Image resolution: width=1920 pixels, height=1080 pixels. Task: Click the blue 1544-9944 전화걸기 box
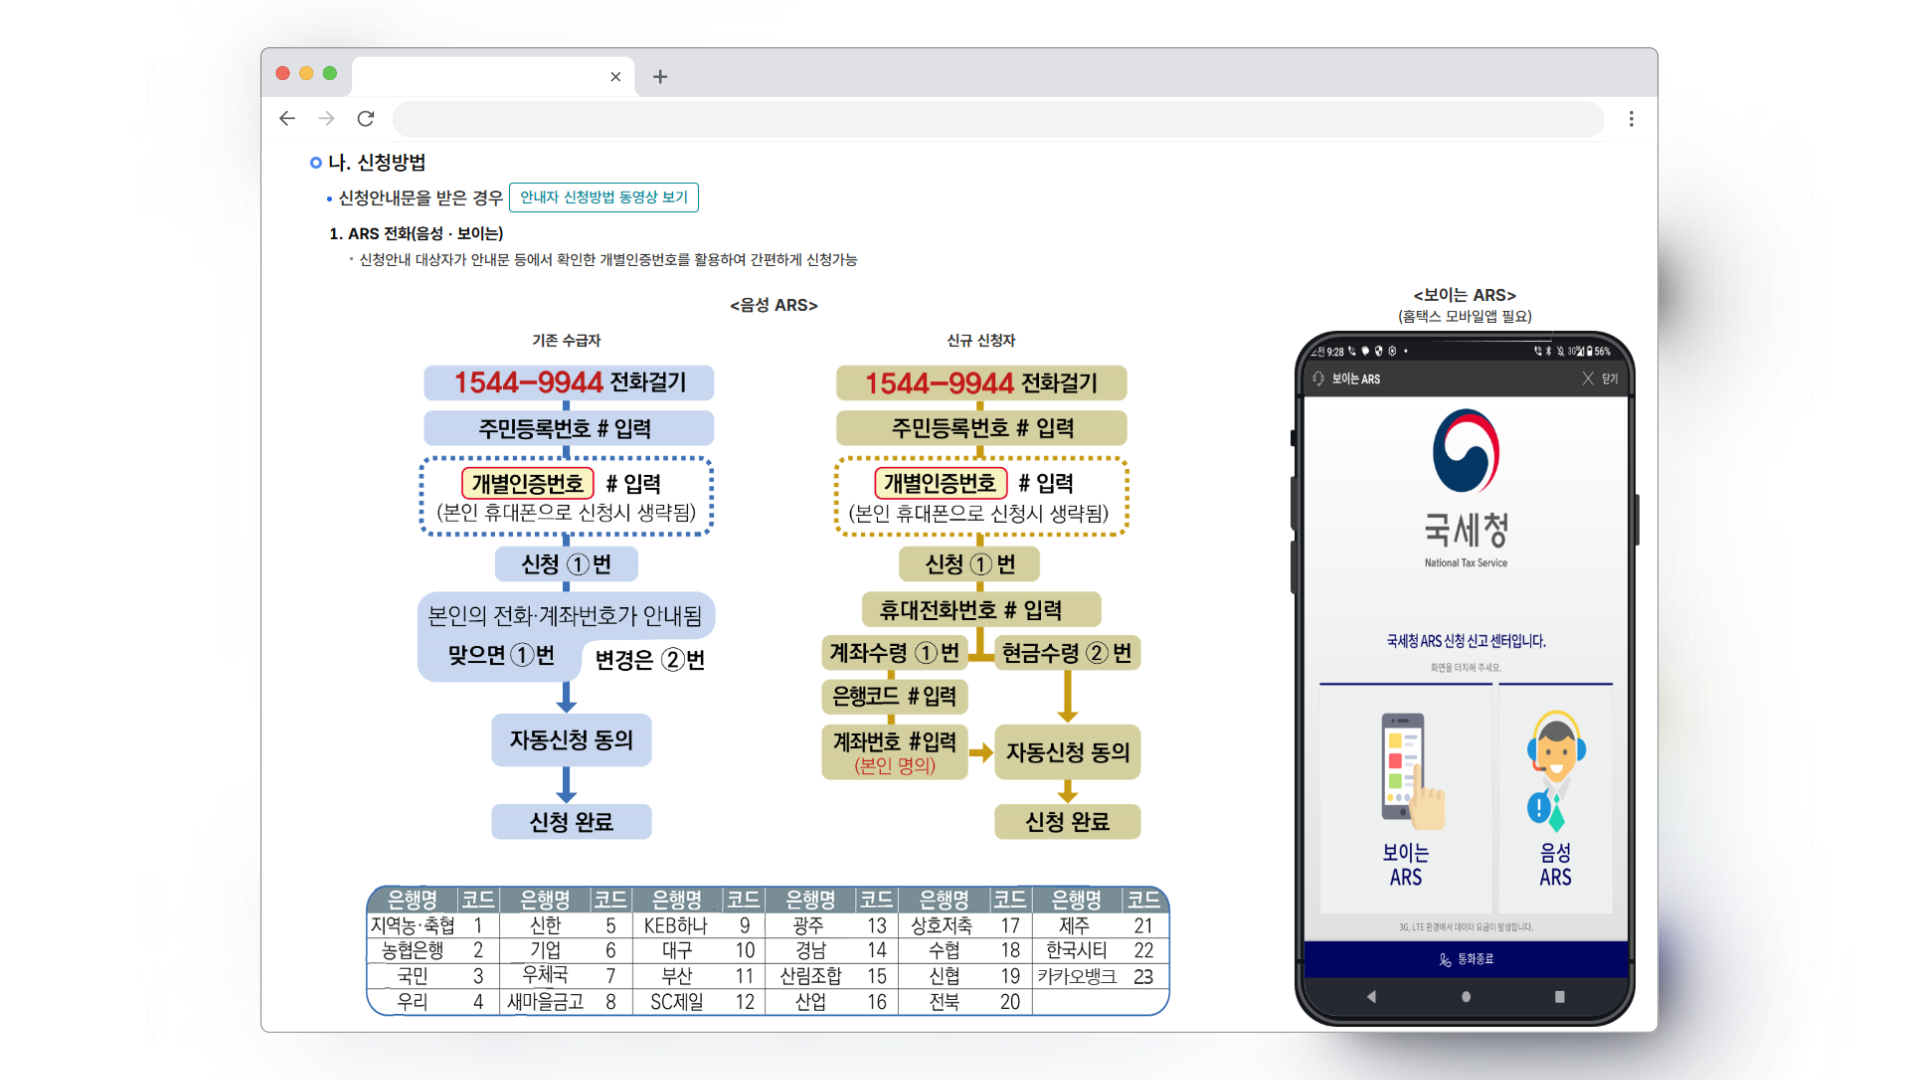[x=568, y=383]
